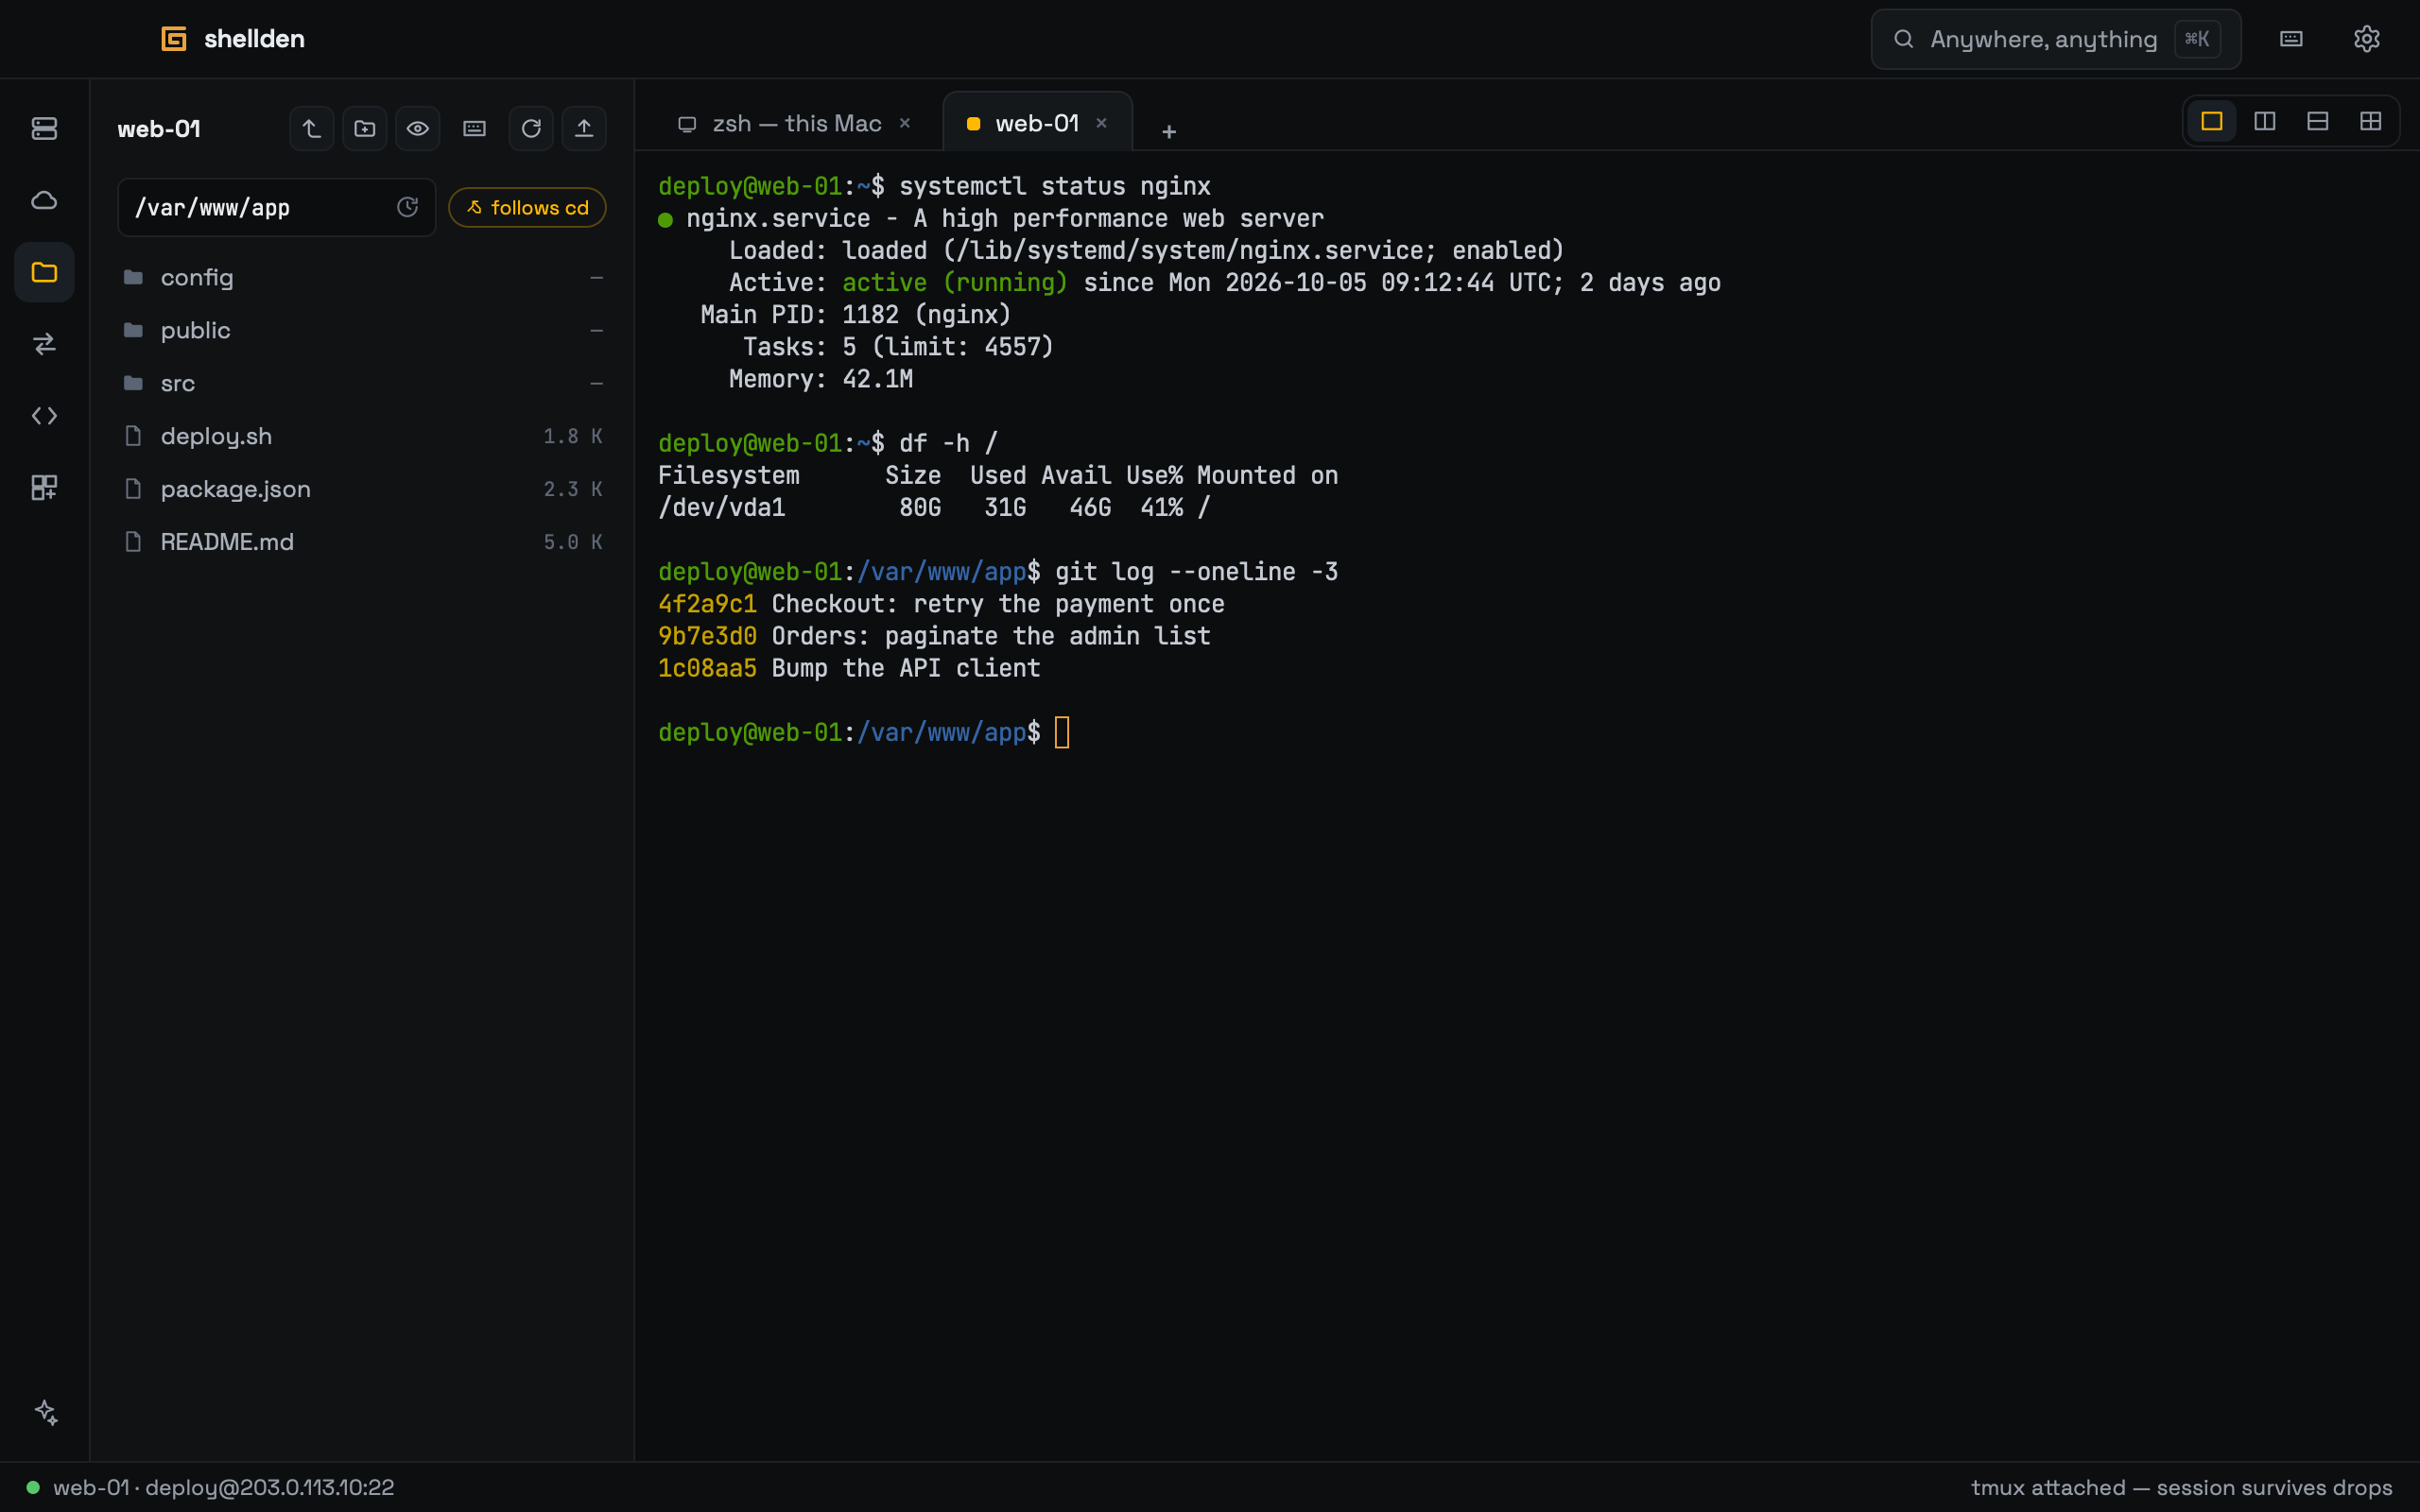Toggle hidden files eye icon
Screen dimensions: 2420x1512
pos(418,129)
